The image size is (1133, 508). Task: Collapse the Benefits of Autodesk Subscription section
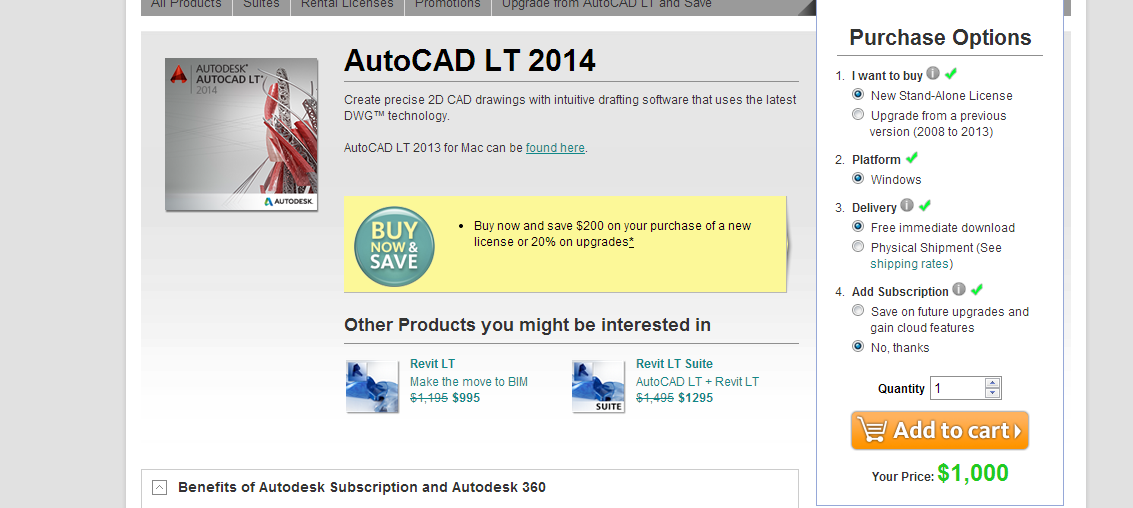(160, 487)
